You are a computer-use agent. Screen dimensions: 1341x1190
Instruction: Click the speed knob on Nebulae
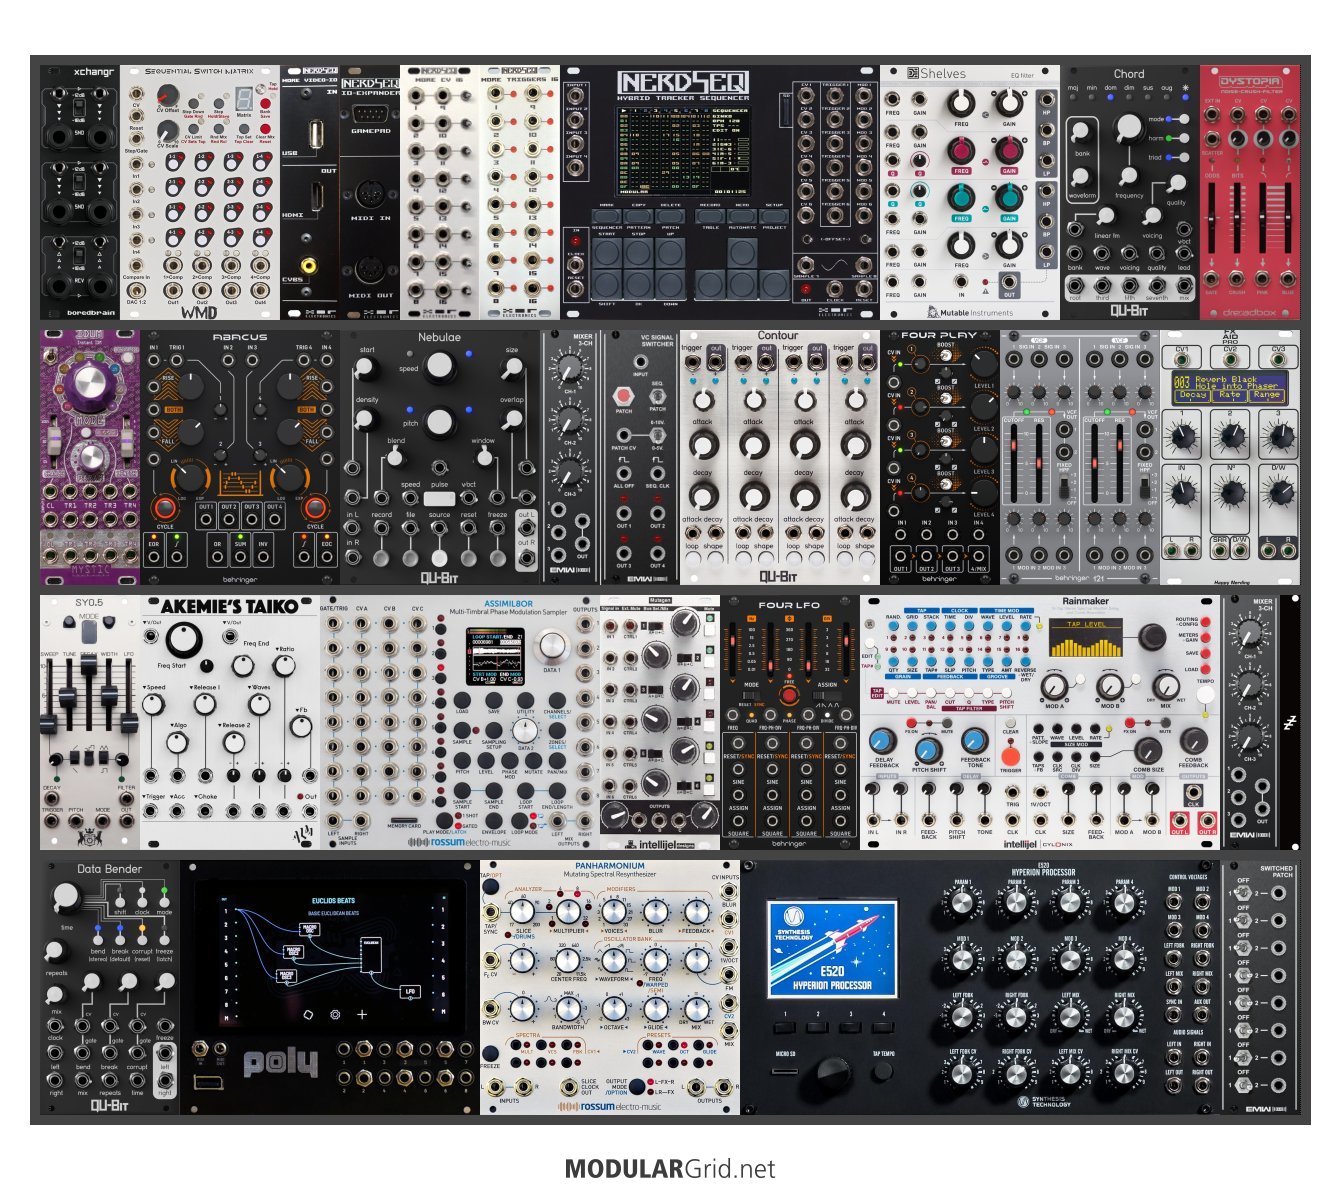(x=438, y=368)
